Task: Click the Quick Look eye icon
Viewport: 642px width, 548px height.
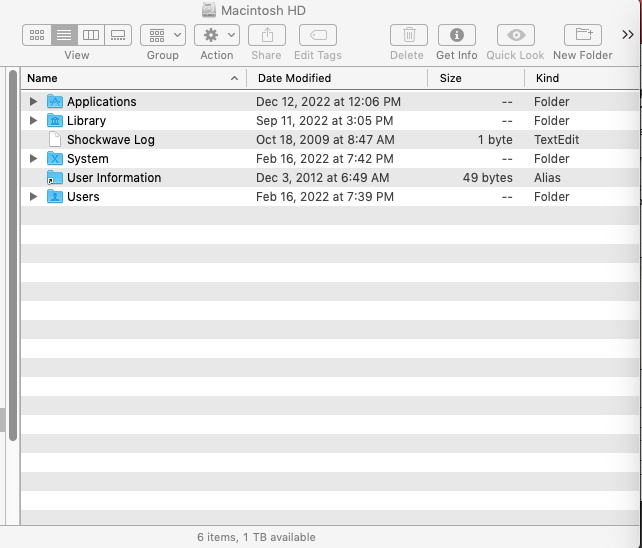Action: pos(516,35)
